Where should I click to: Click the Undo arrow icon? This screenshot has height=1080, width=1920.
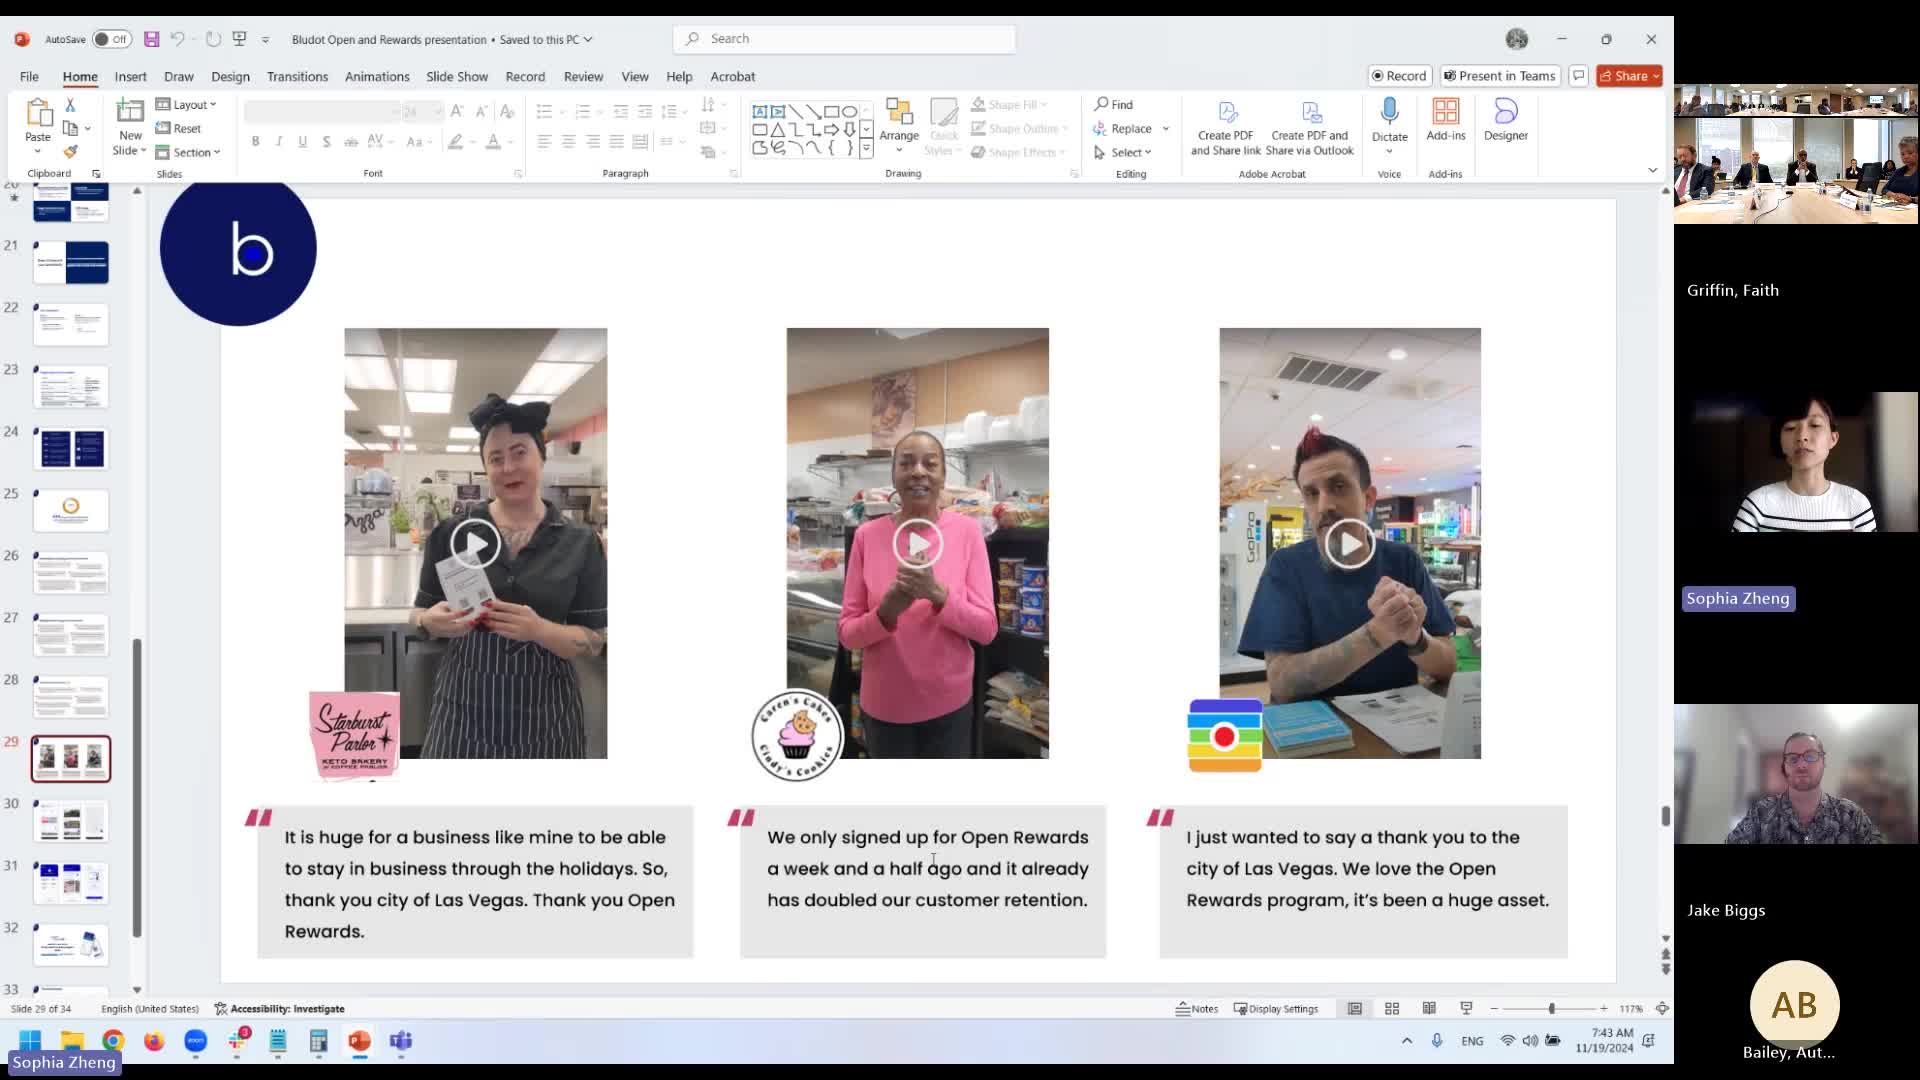(x=177, y=39)
